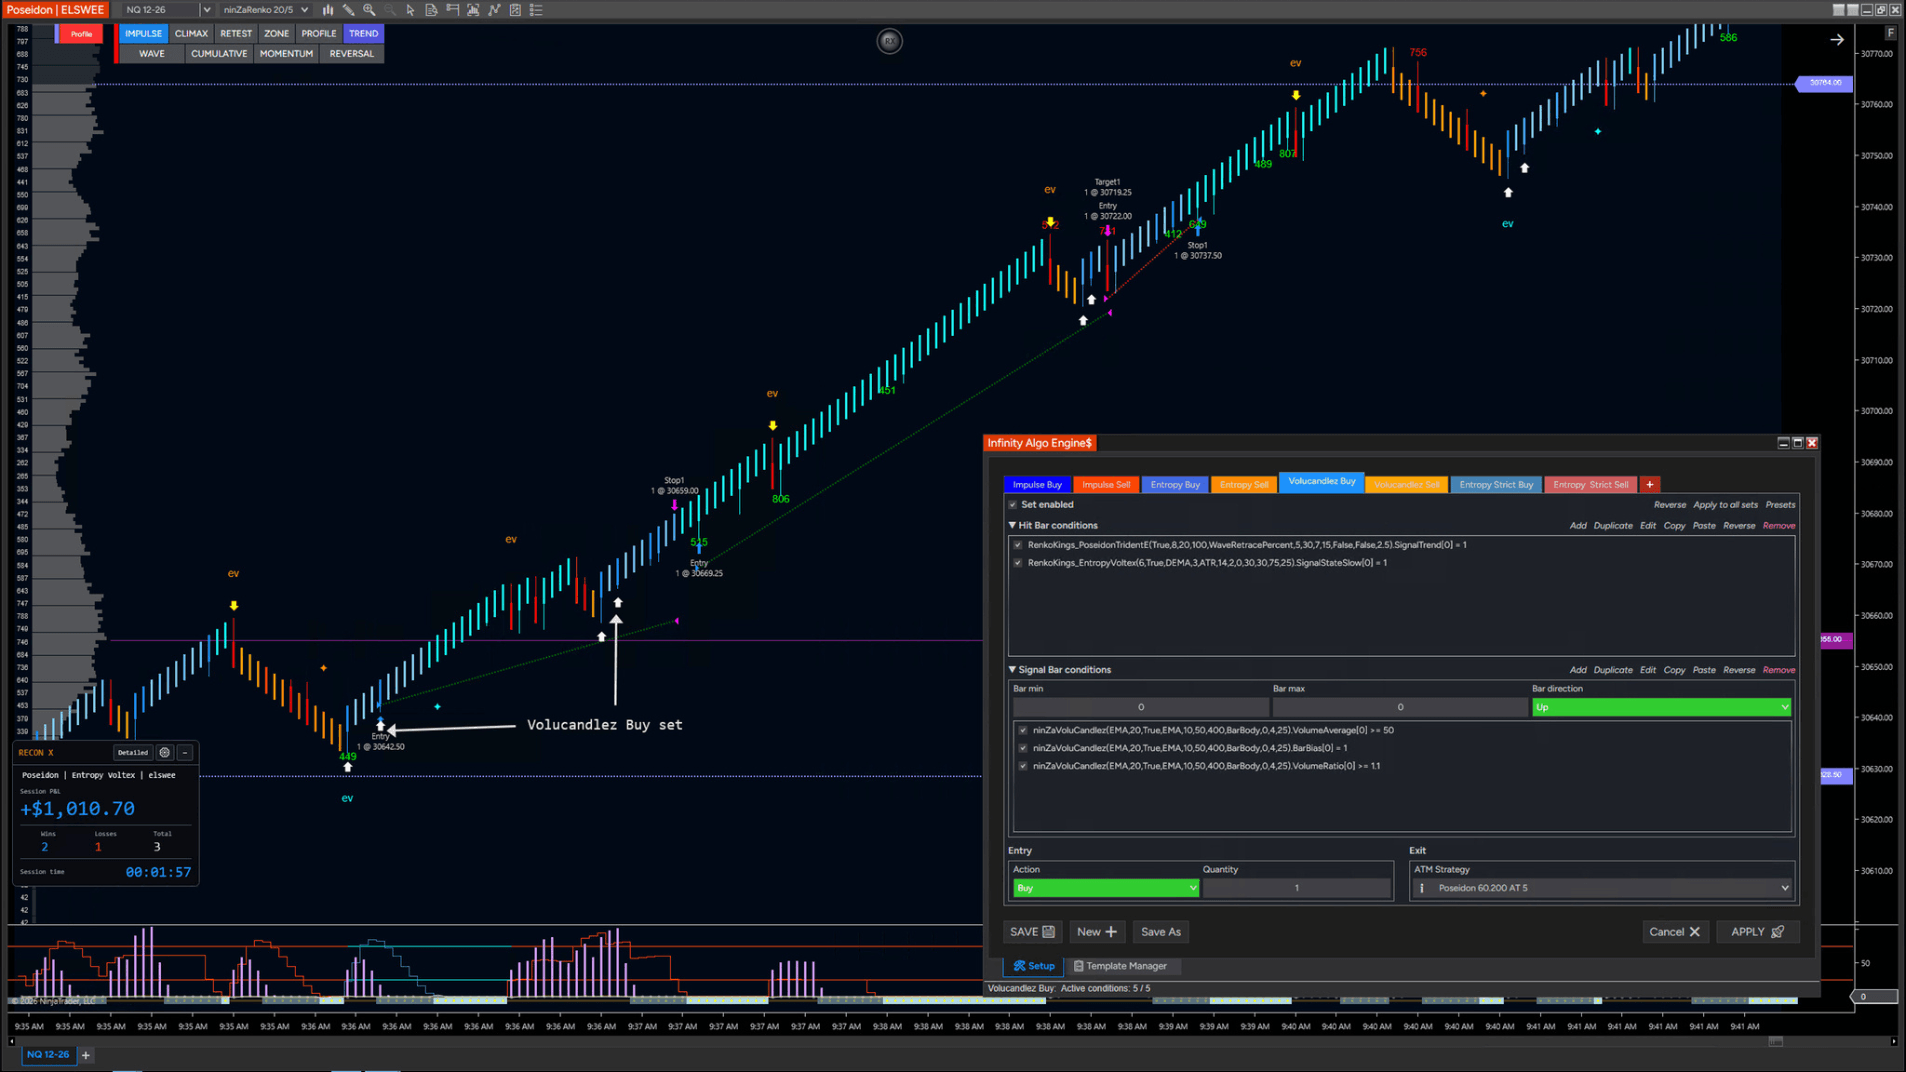Click the ATM strategy info icon
The image size is (1906, 1072).
1422,888
